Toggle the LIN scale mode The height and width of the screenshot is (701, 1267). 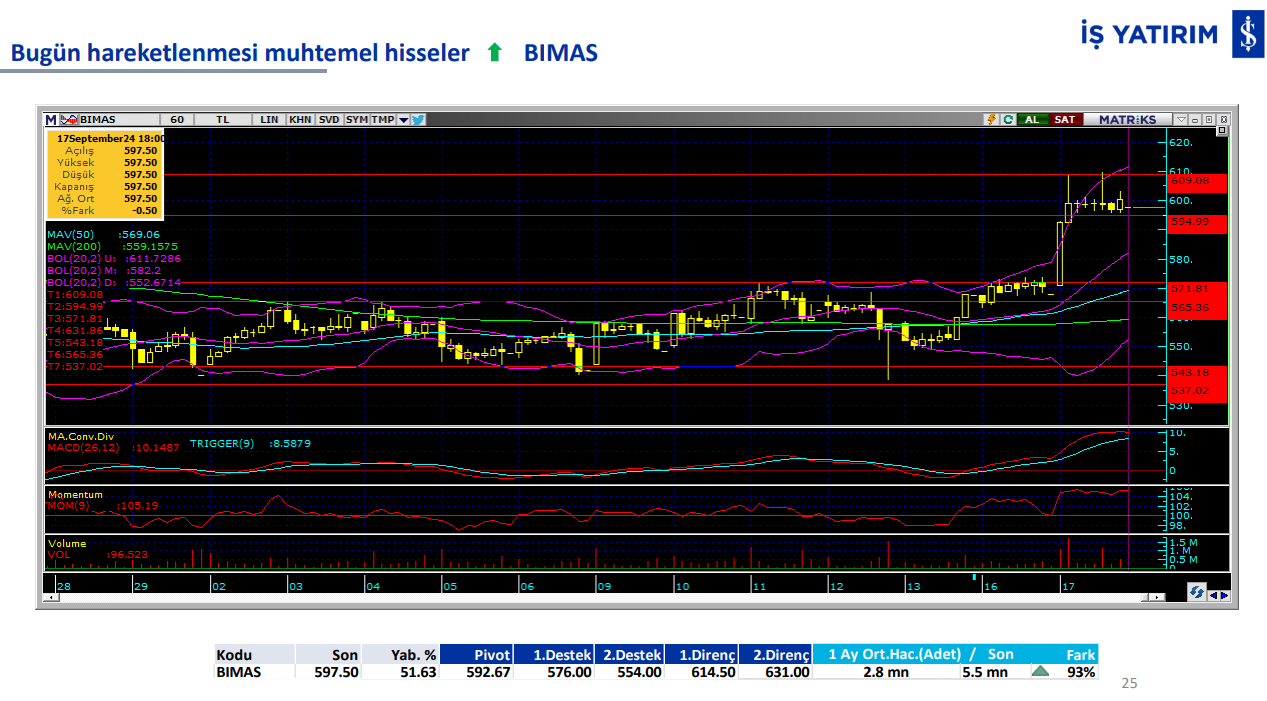(269, 119)
